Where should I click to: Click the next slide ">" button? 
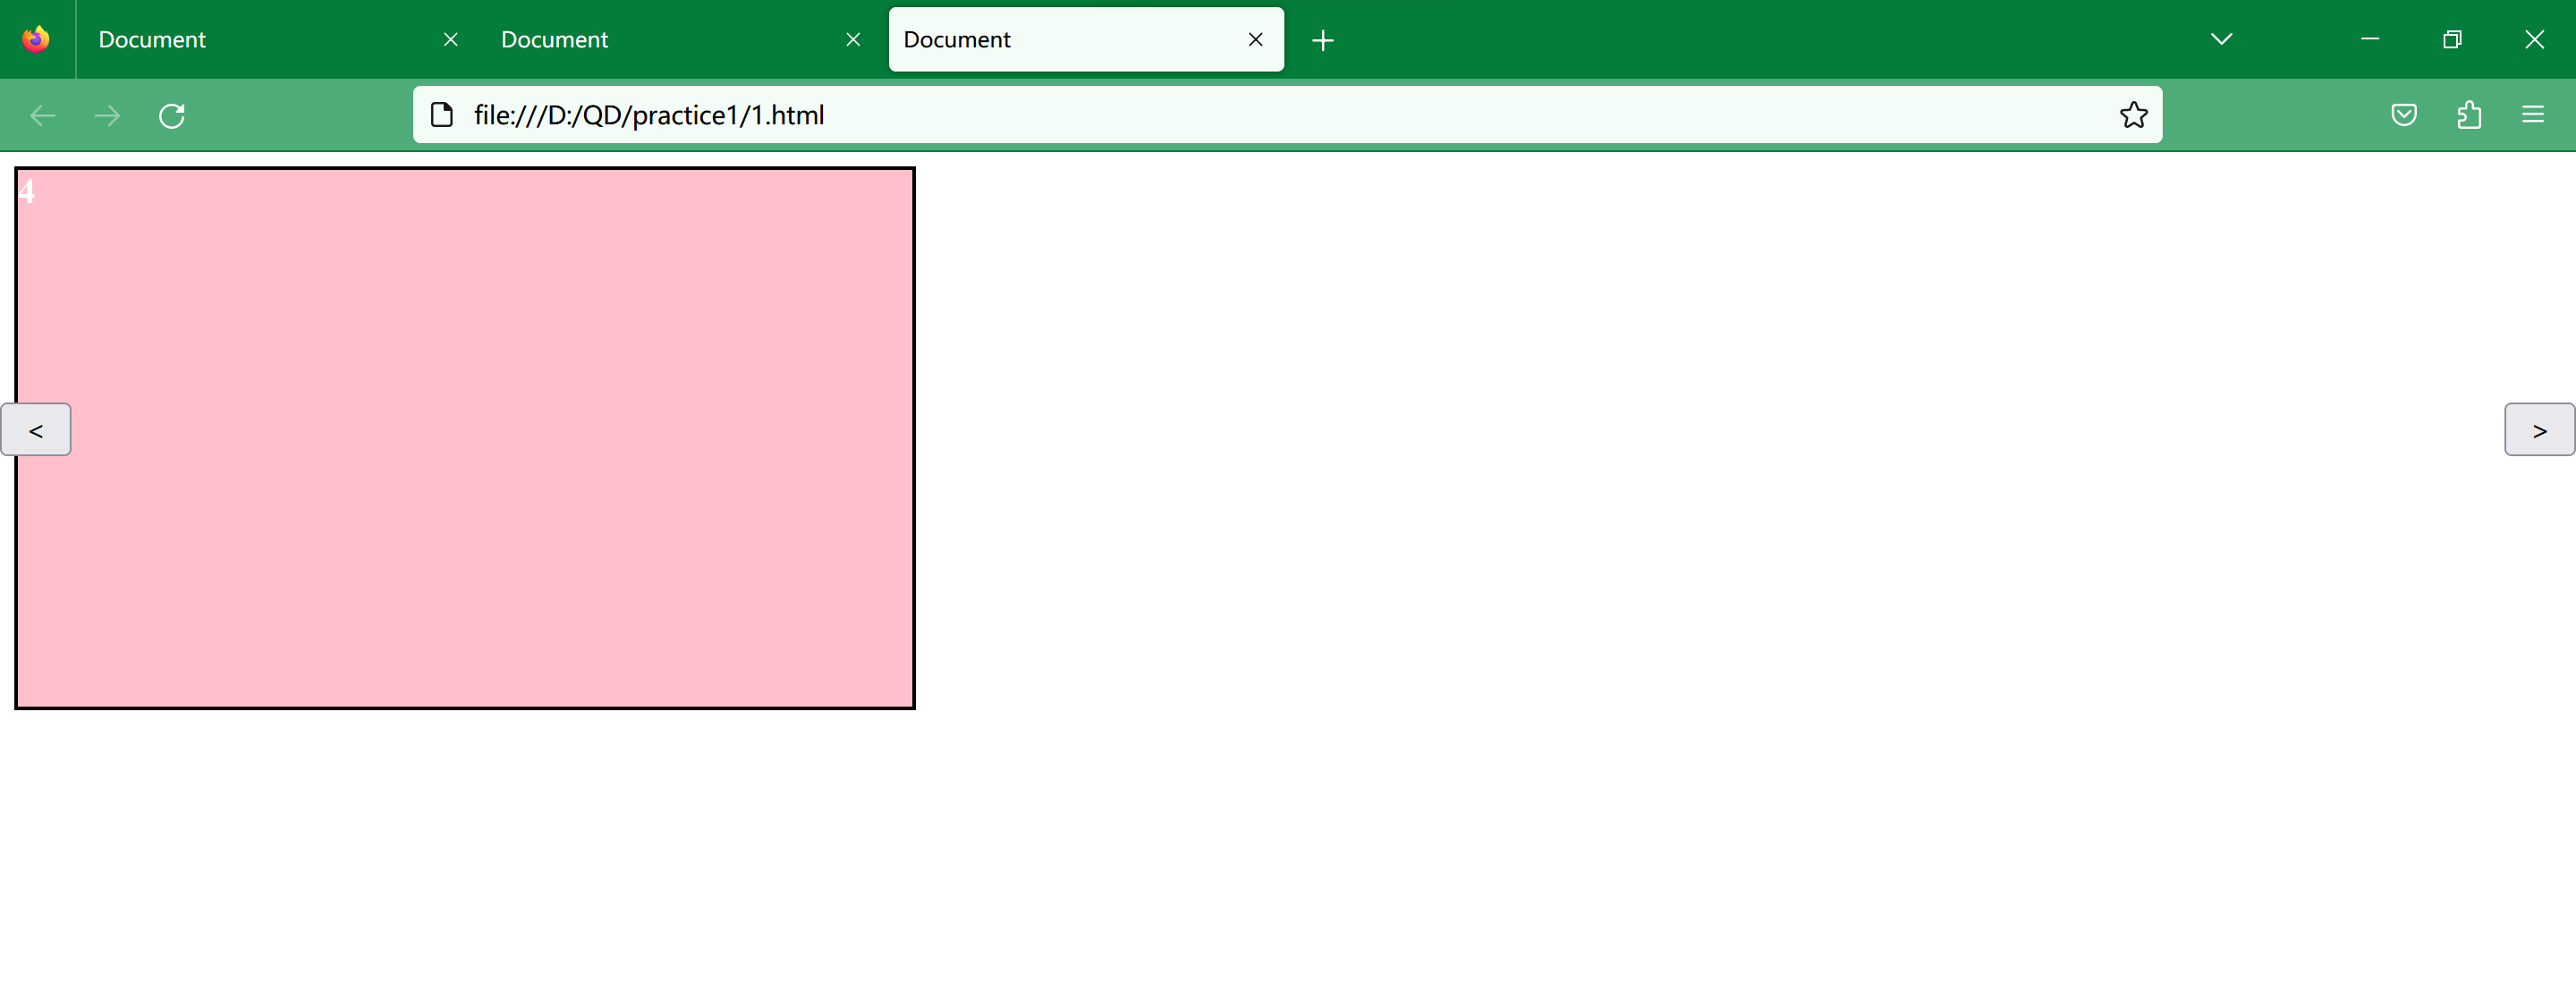click(2538, 430)
